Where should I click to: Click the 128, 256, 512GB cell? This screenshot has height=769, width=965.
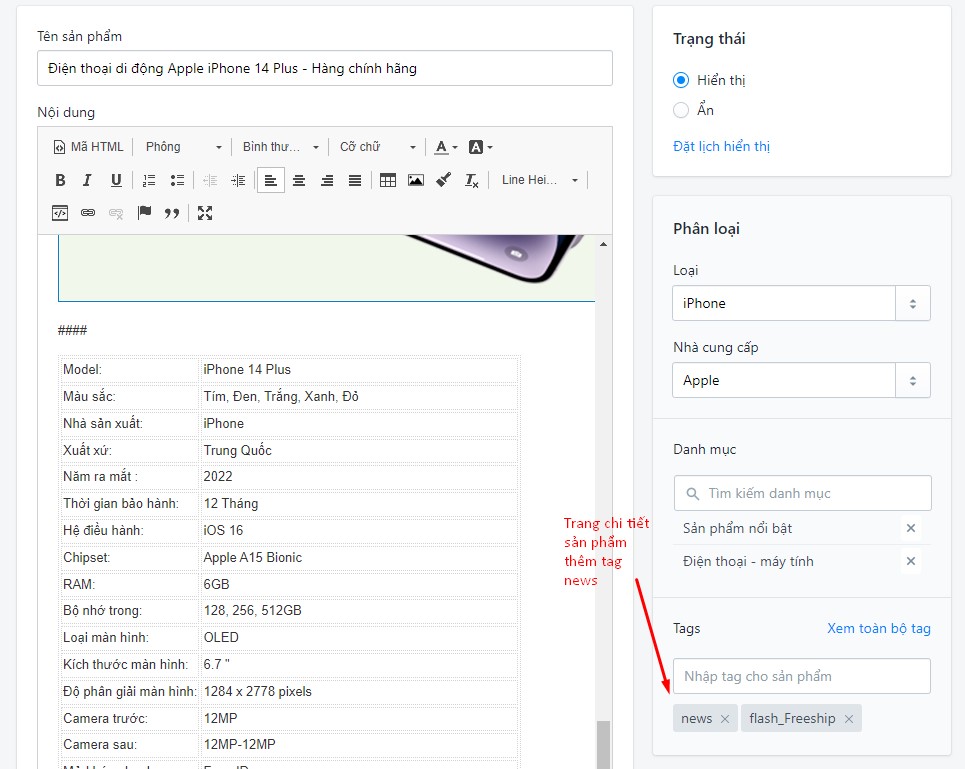(x=359, y=610)
